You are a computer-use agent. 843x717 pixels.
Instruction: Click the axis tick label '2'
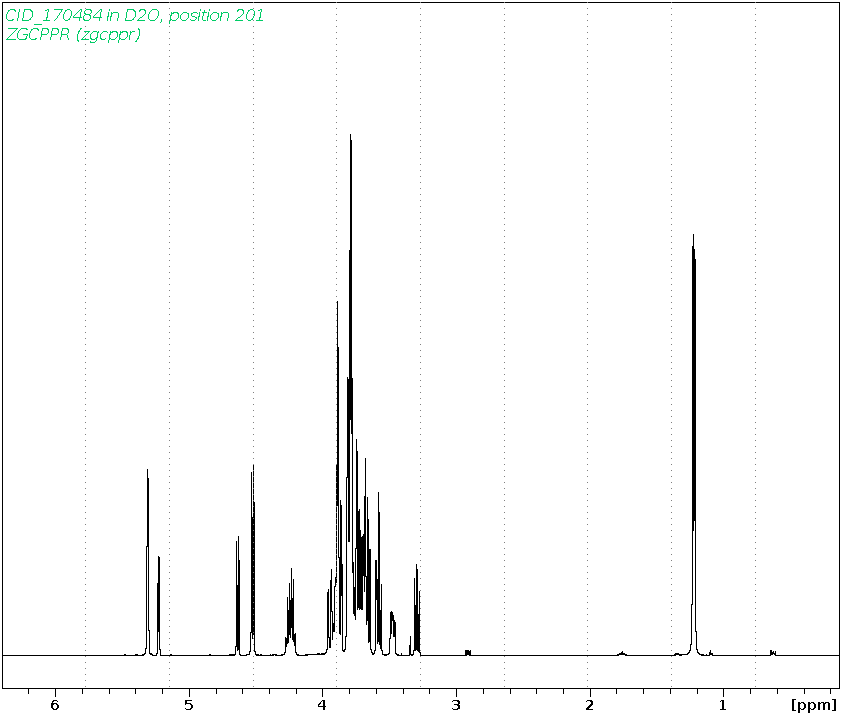(589, 705)
